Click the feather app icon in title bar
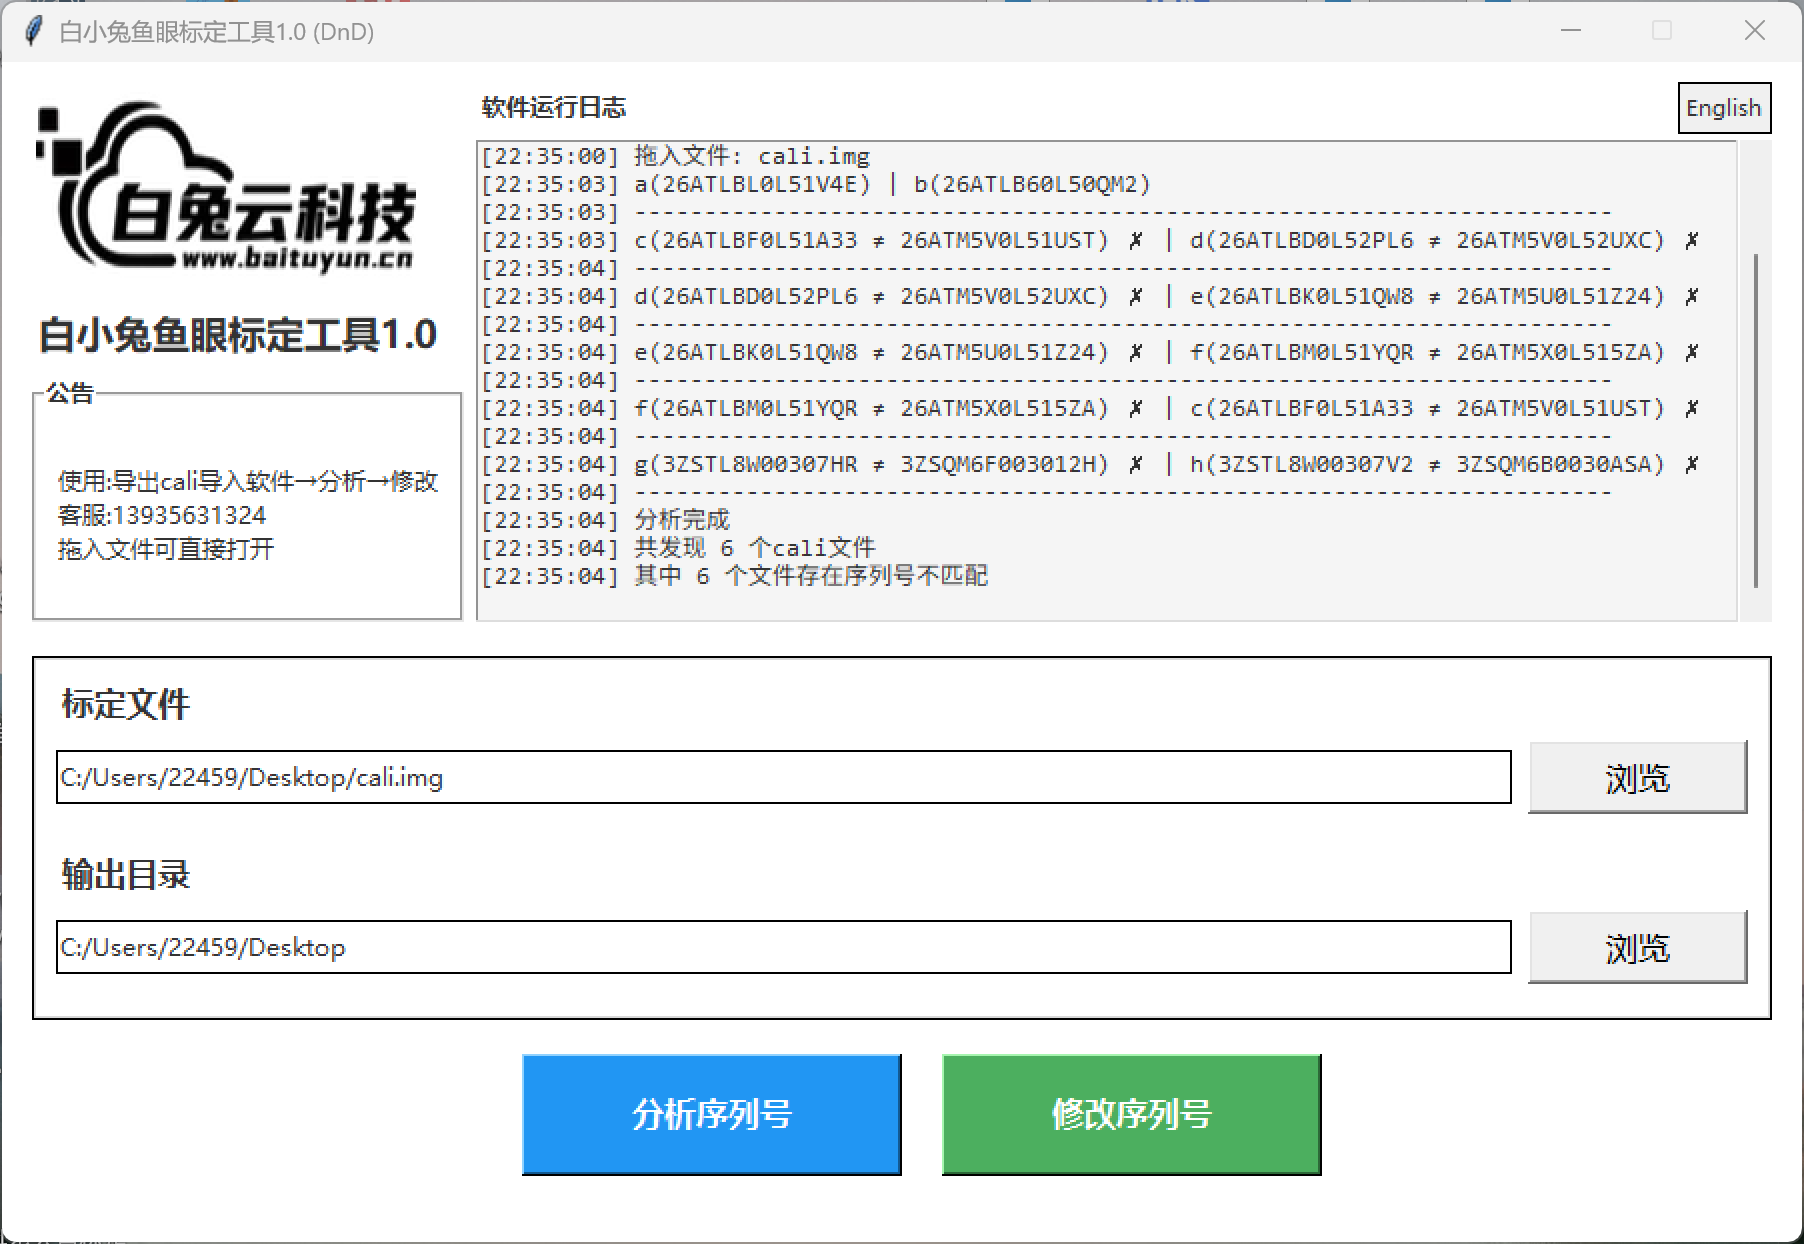Screen dimensions: 1804x1244 pos(33,31)
